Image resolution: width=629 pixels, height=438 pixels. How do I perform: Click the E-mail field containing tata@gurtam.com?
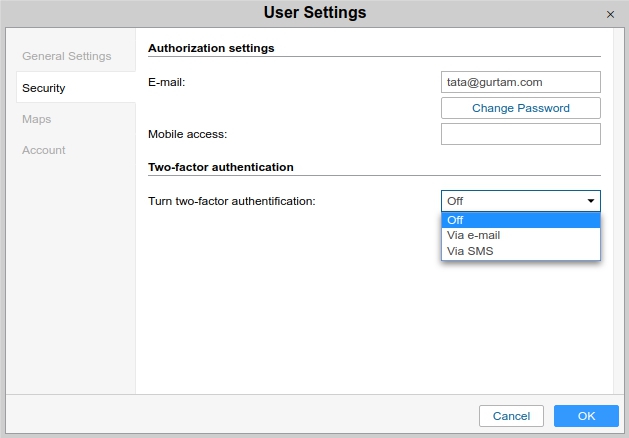520,82
